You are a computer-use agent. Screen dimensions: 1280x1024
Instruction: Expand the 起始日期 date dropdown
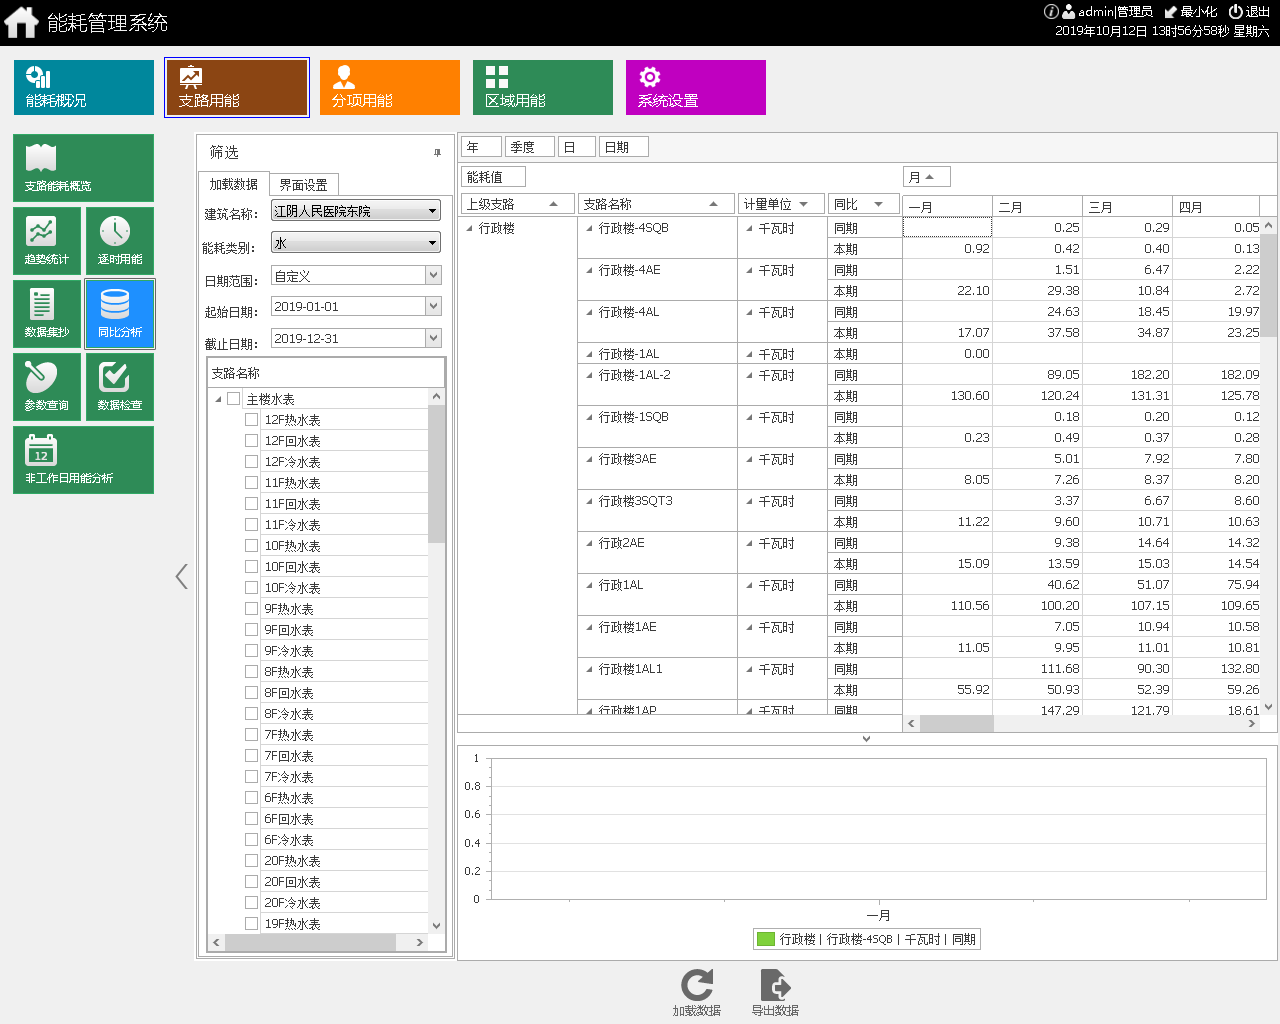point(433,306)
